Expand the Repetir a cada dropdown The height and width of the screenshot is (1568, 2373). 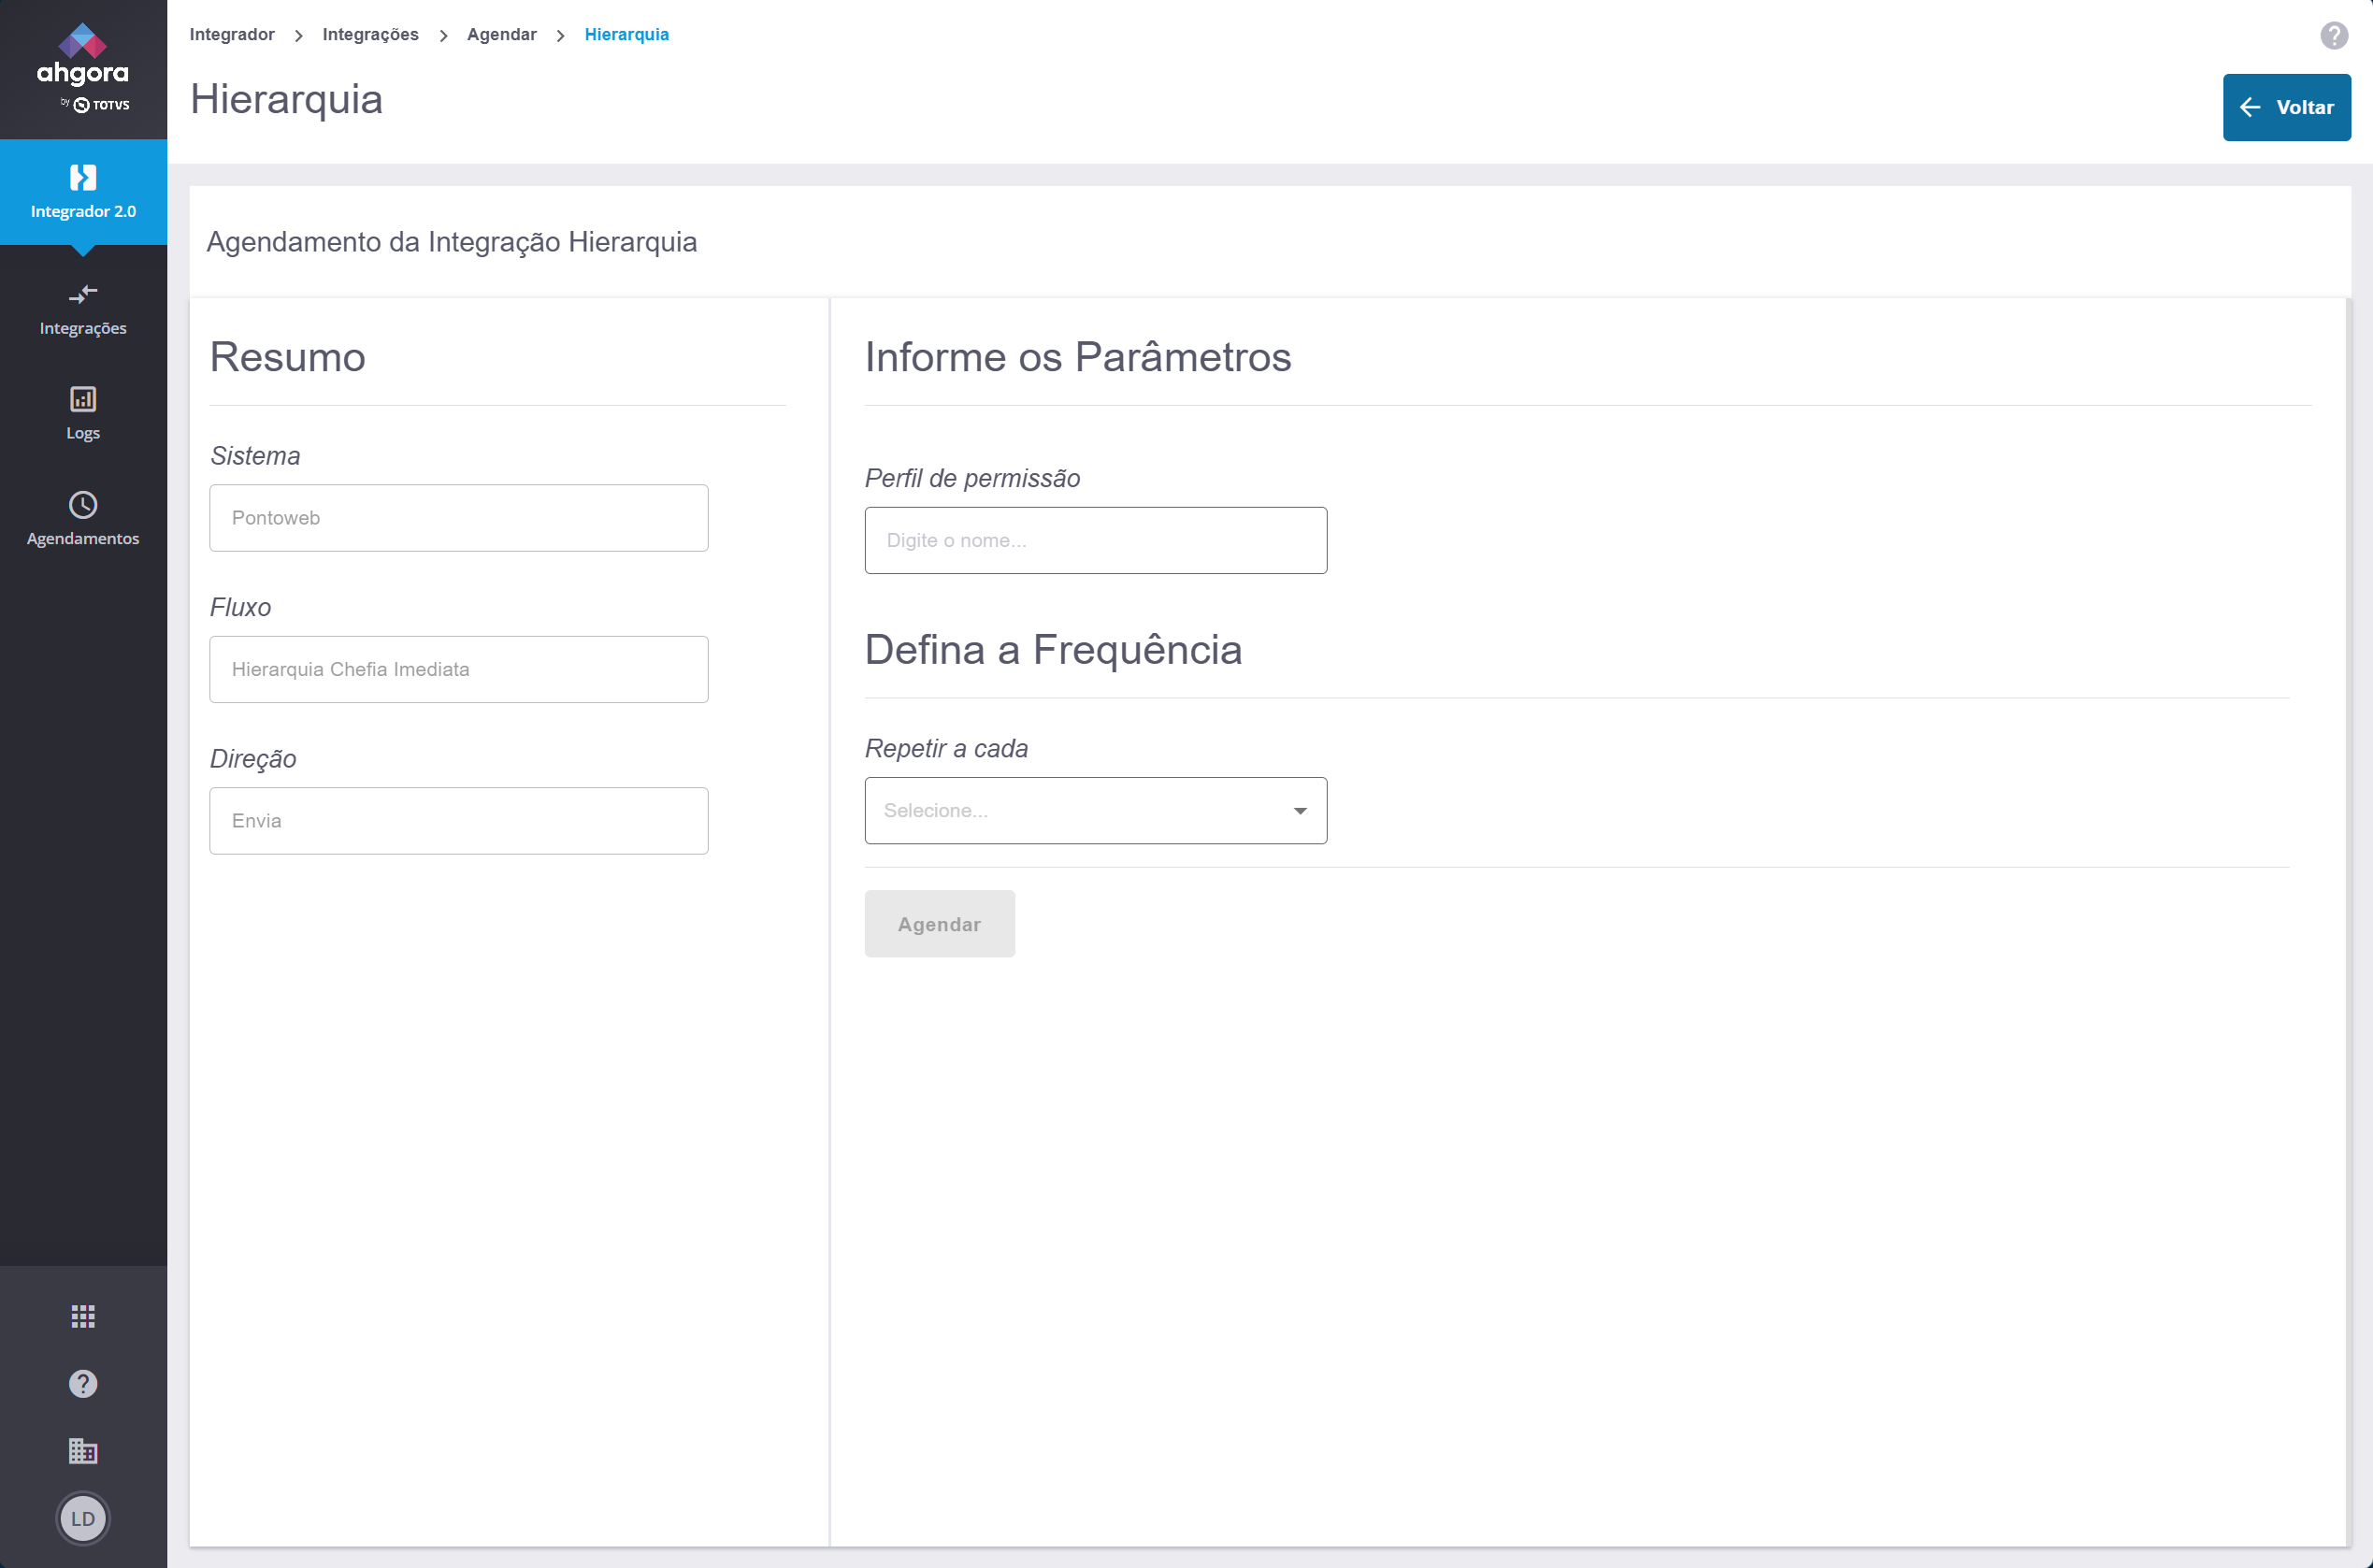click(x=1094, y=810)
